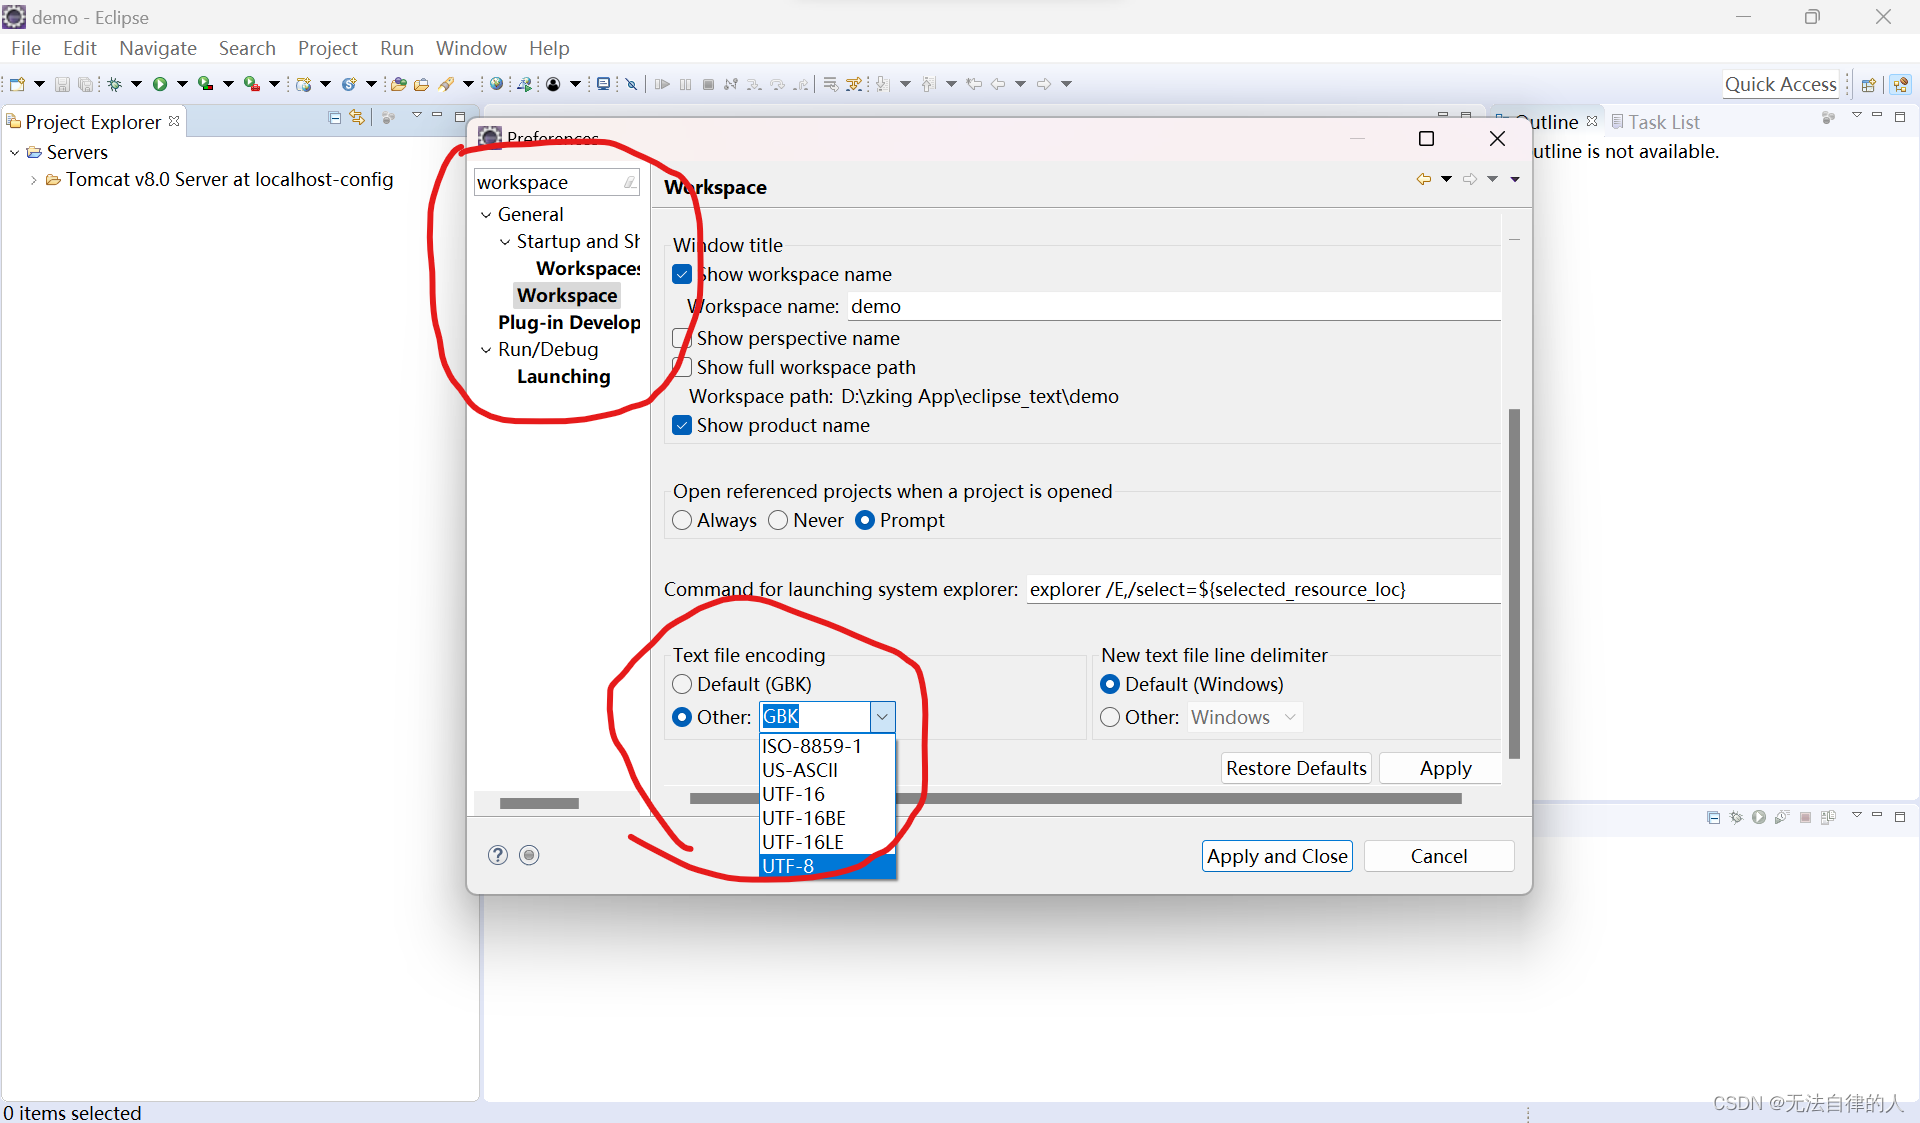Click the Apply button
Image resolution: width=1920 pixels, height=1123 pixels.
1446,766
